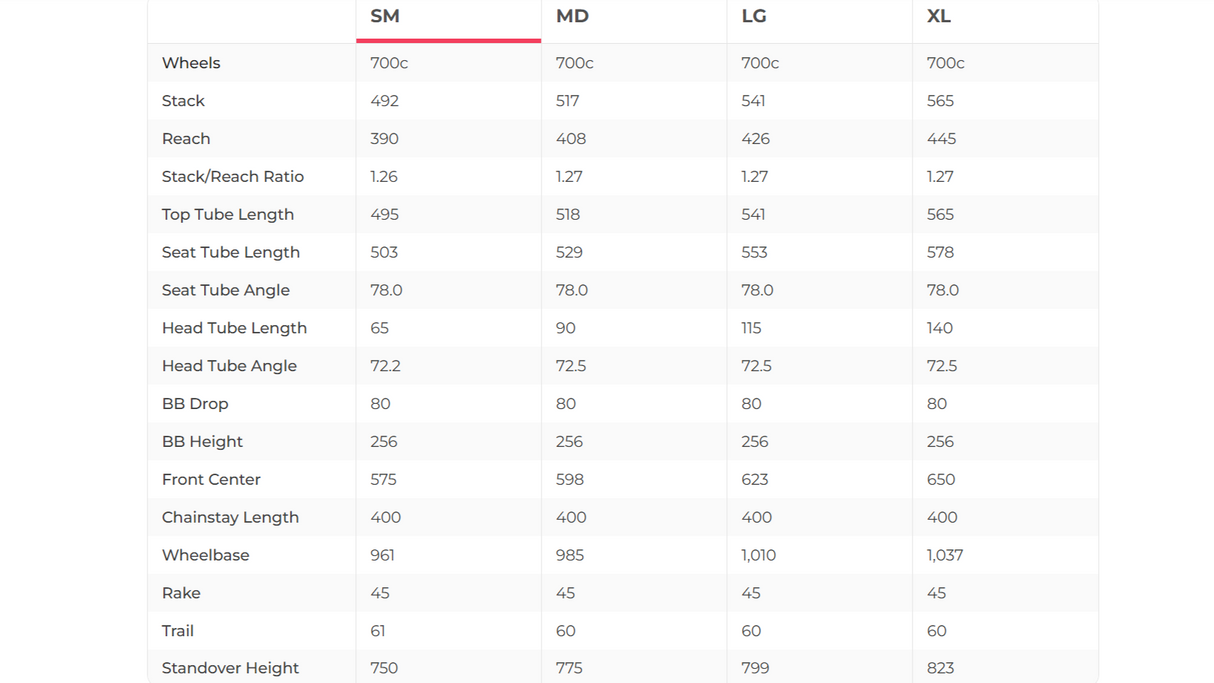The width and height of the screenshot is (1214, 683).
Task: Click the SM Head Tube Angle value 72.2
Action: [385, 366]
